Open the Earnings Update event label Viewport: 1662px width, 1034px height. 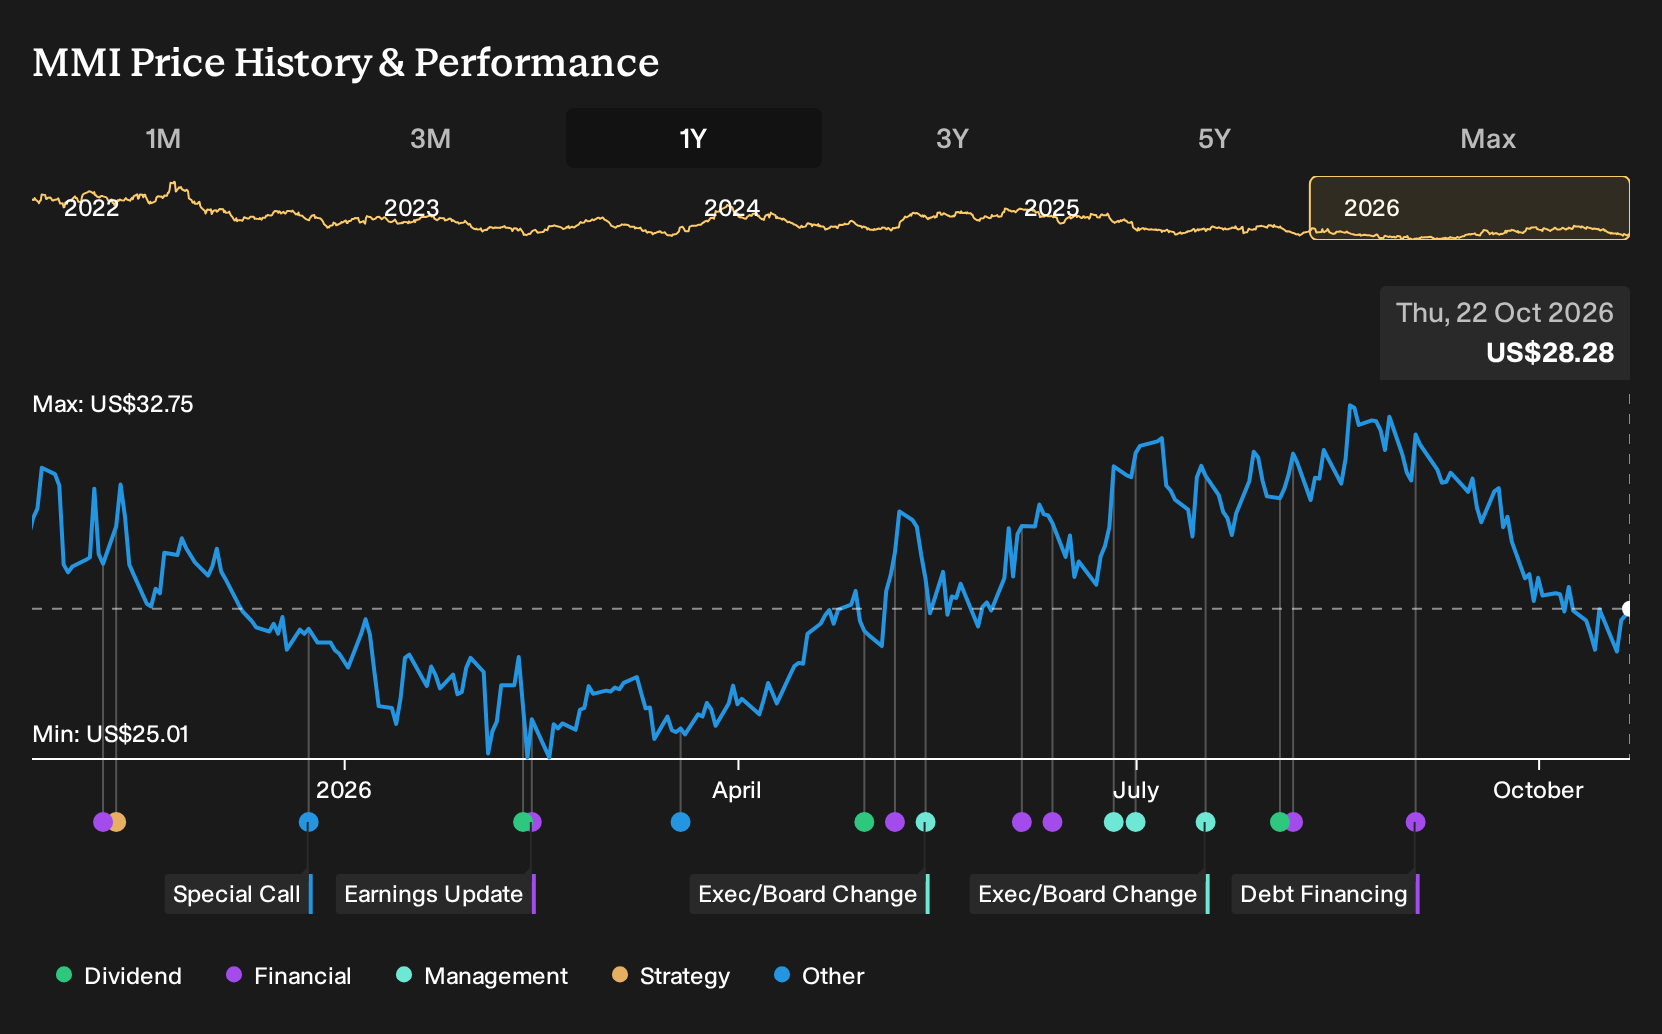(436, 894)
